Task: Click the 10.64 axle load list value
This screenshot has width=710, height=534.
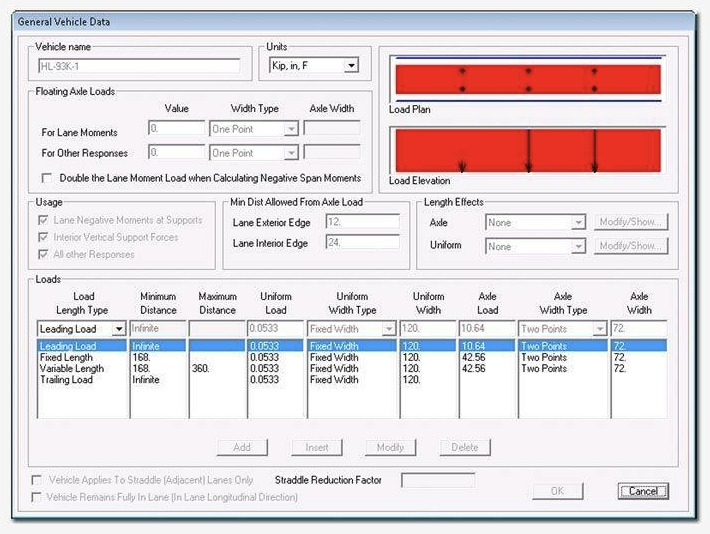Action: click(473, 346)
